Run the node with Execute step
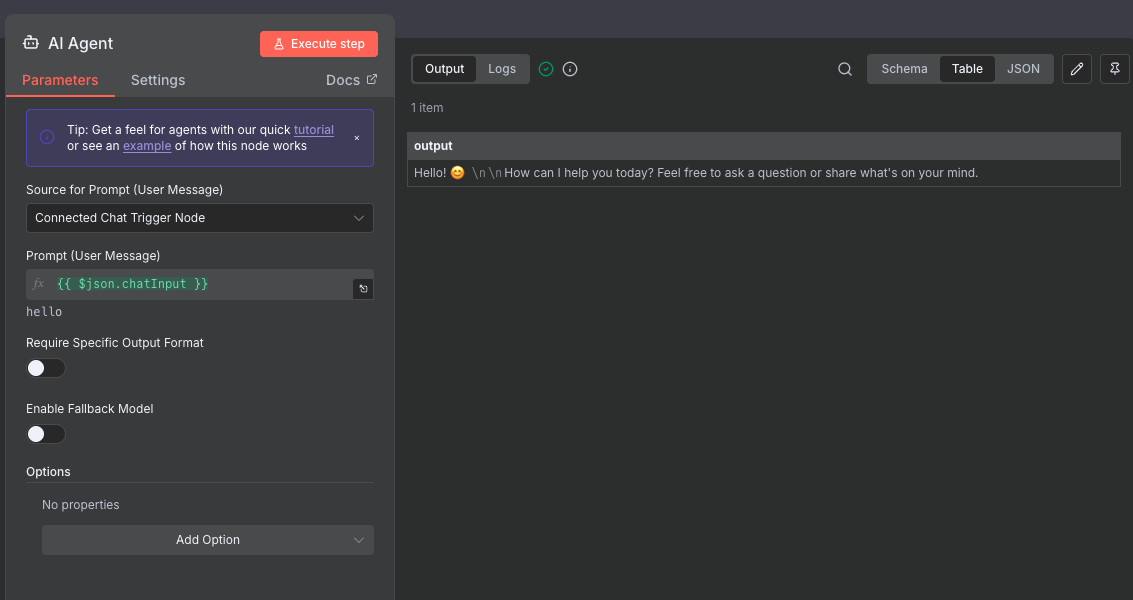This screenshot has height=600, width=1133. point(319,44)
